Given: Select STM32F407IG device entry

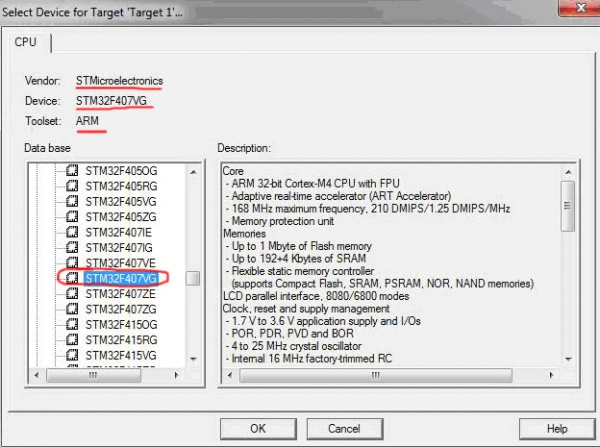Looking at the screenshot, I should [119, 248].
